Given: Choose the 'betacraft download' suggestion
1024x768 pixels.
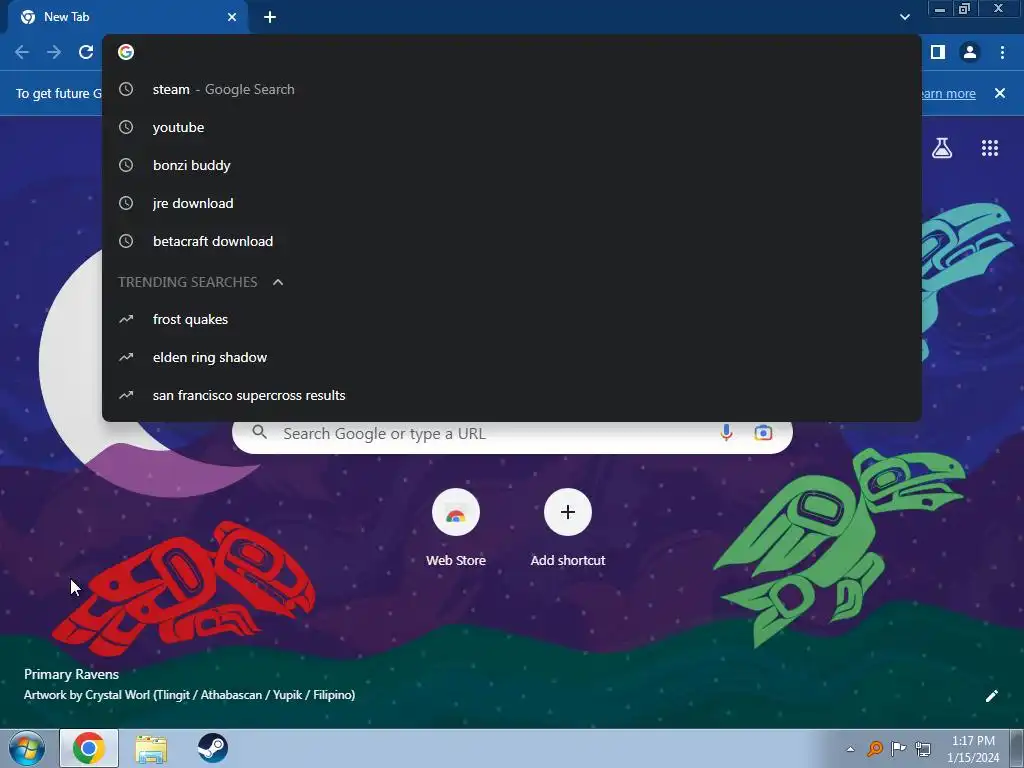Looking at the screenshot, I should (x=512, y=241).
